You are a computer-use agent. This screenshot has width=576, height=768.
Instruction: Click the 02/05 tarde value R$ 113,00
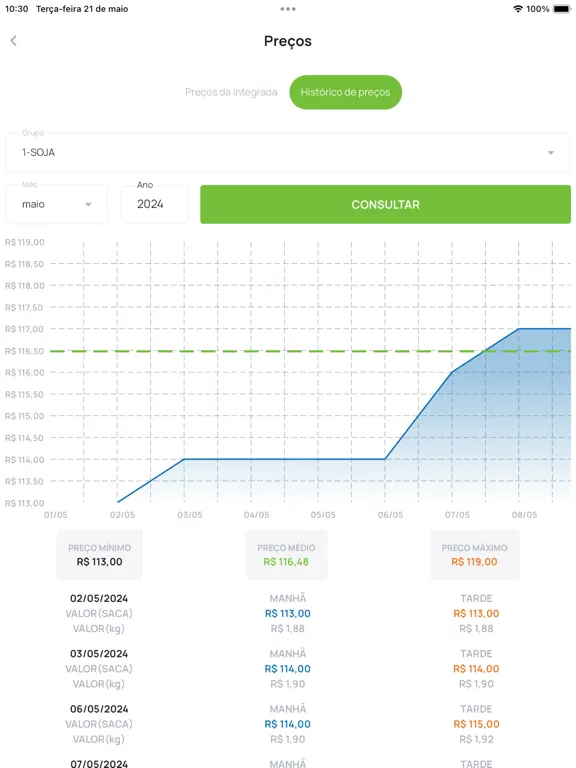point(476,613)
